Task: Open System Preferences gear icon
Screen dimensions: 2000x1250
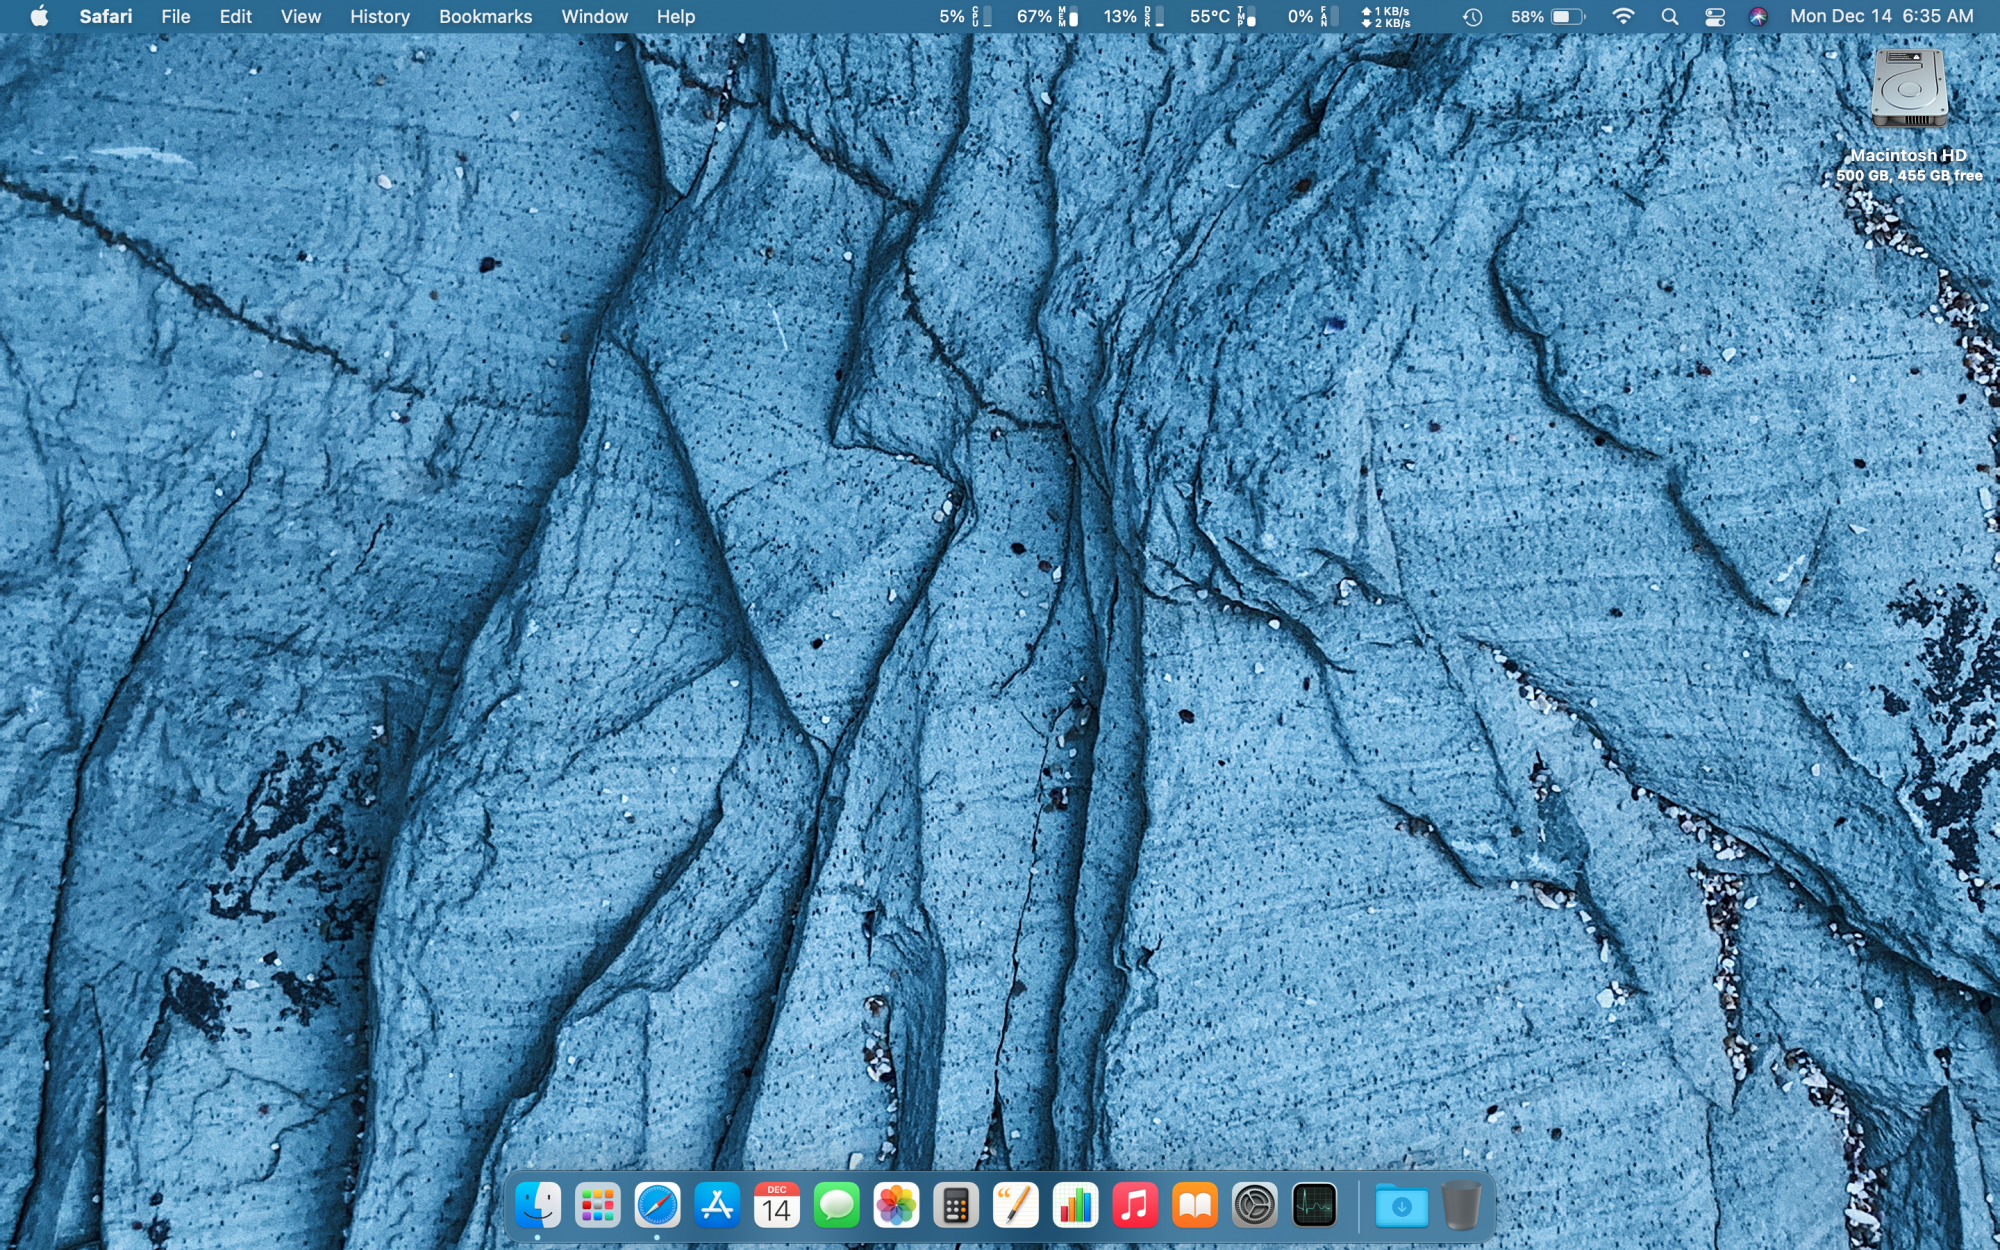Action: coord(1254,1205)
